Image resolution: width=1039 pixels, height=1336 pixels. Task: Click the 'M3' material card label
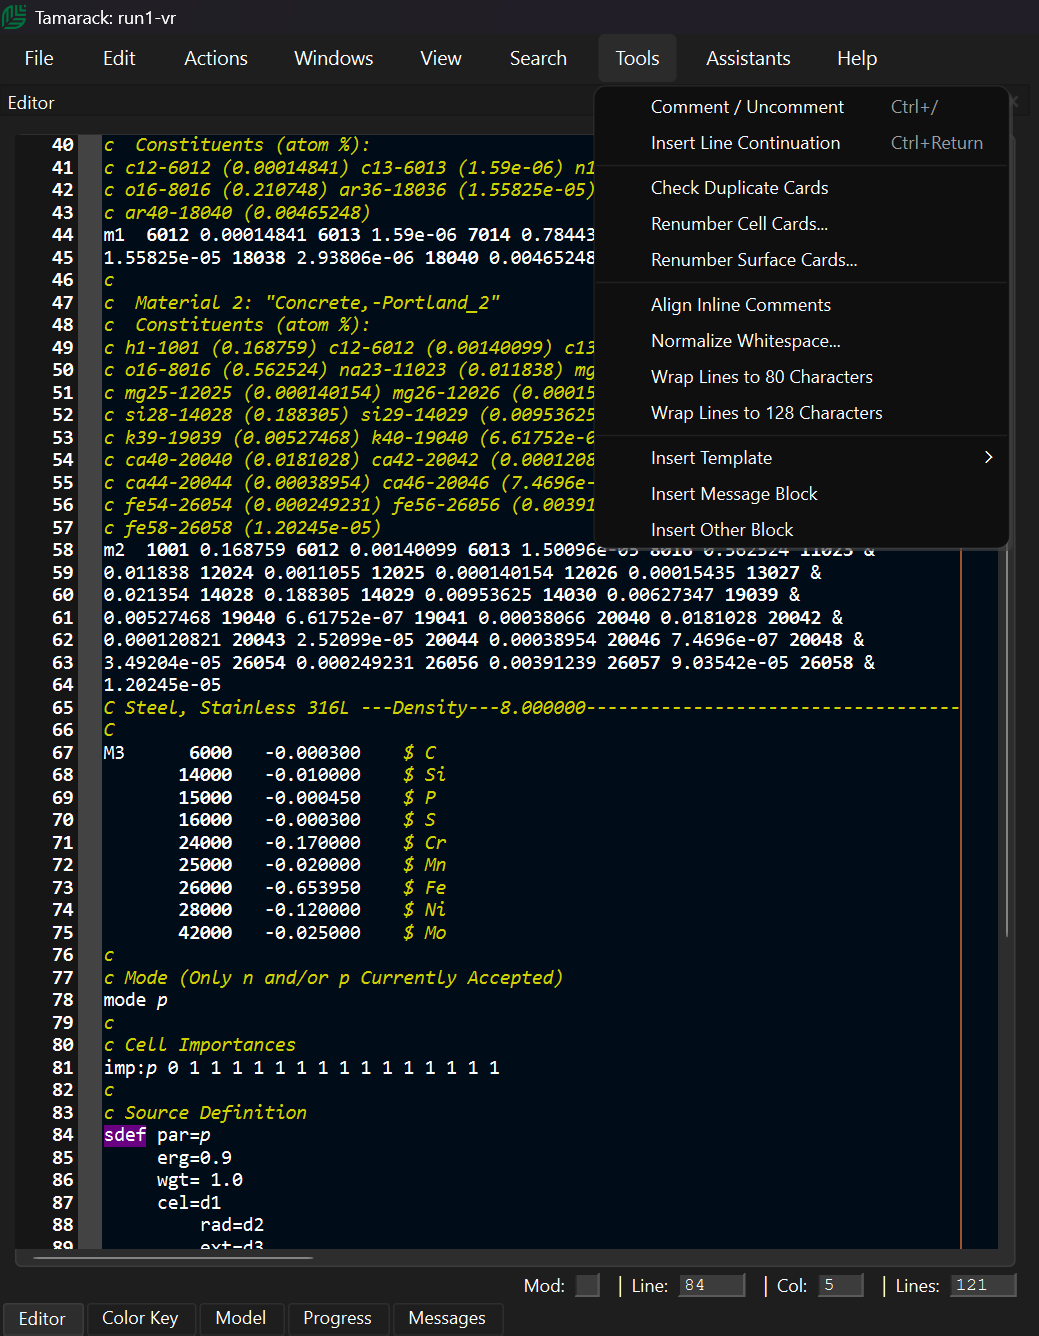pos(114,753)
